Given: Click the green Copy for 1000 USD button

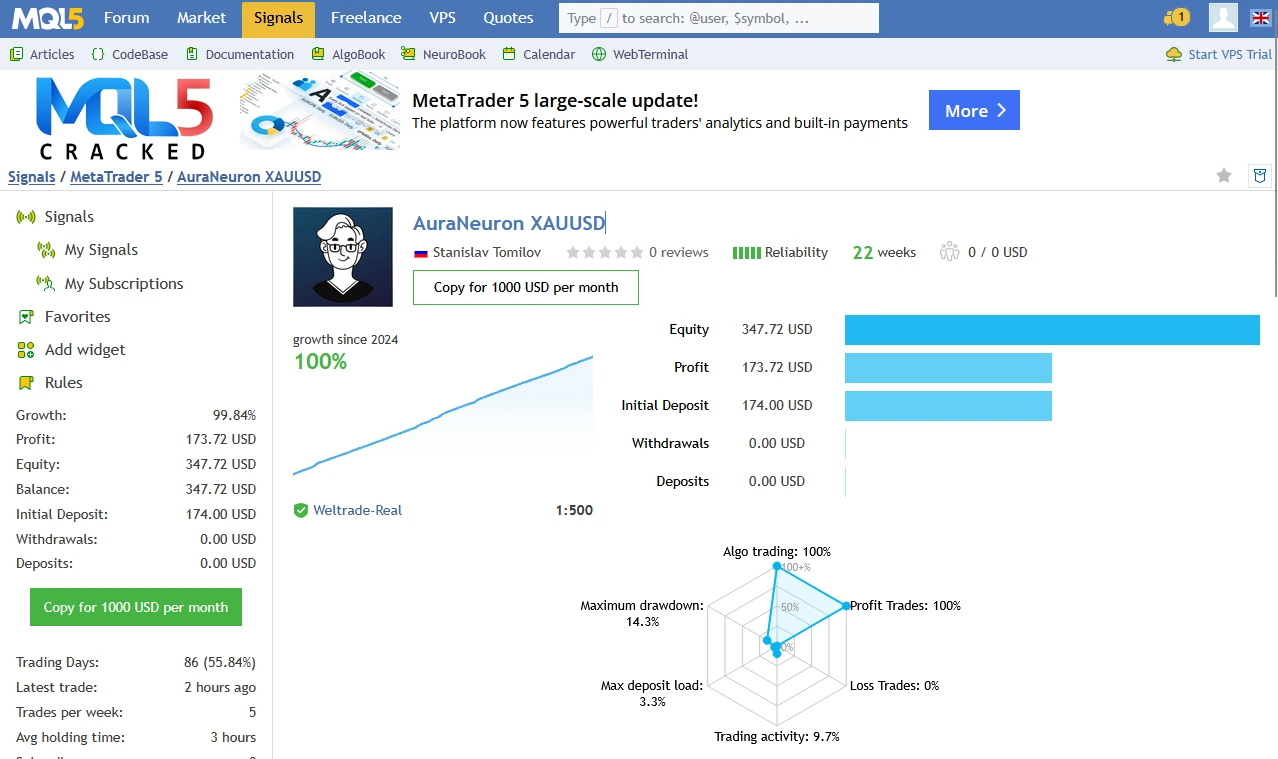Looking at the screenshot, I should click(136, 607).
